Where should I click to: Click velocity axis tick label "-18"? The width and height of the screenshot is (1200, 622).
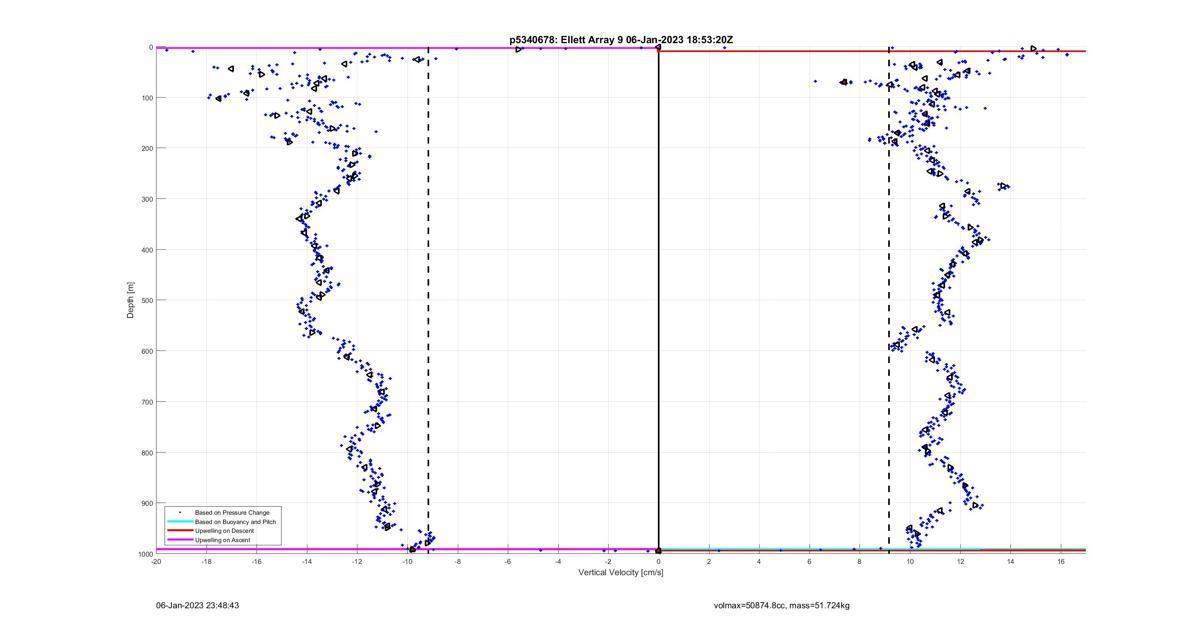(206, 562)
